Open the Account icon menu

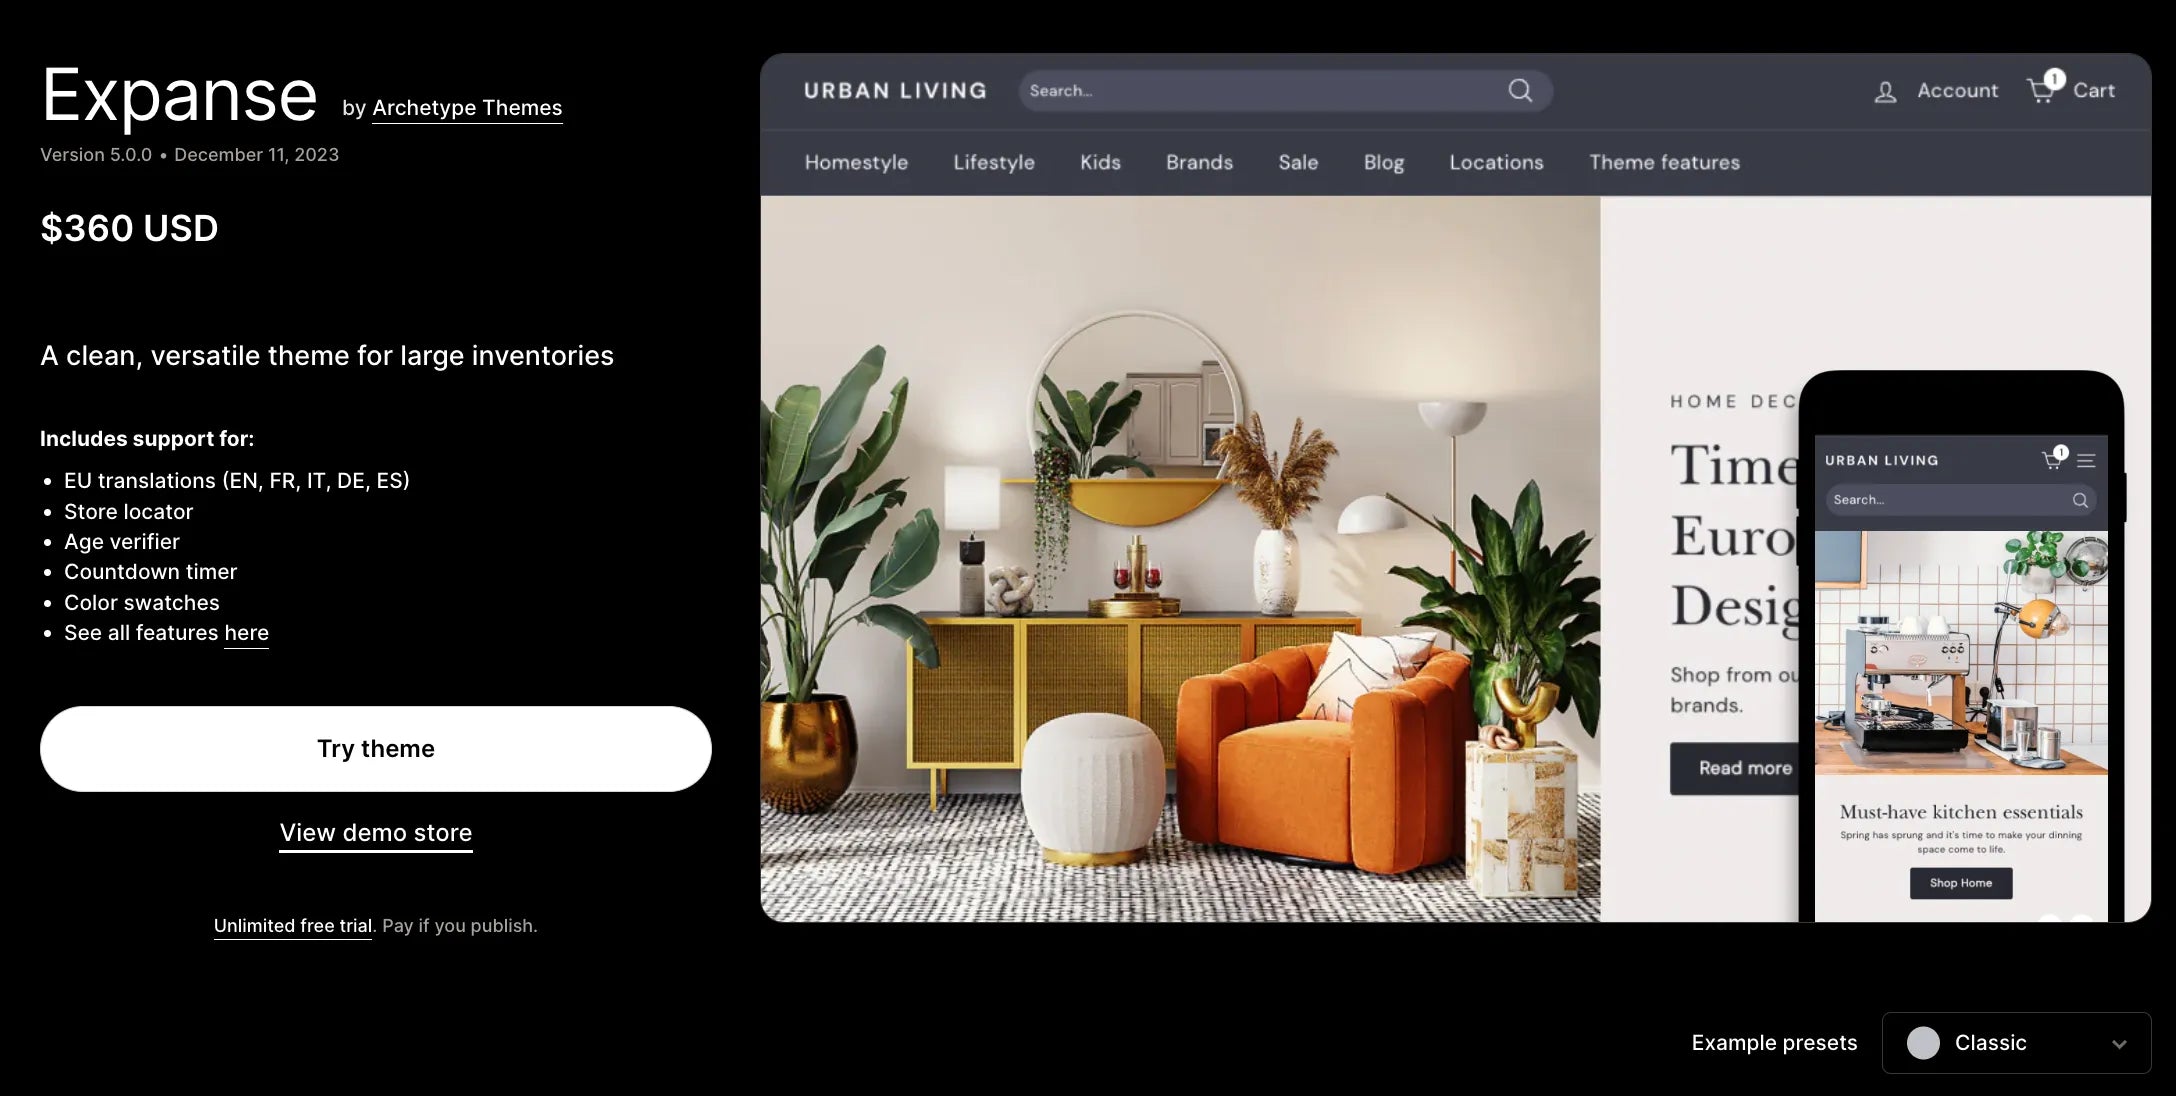[1885, 89]
